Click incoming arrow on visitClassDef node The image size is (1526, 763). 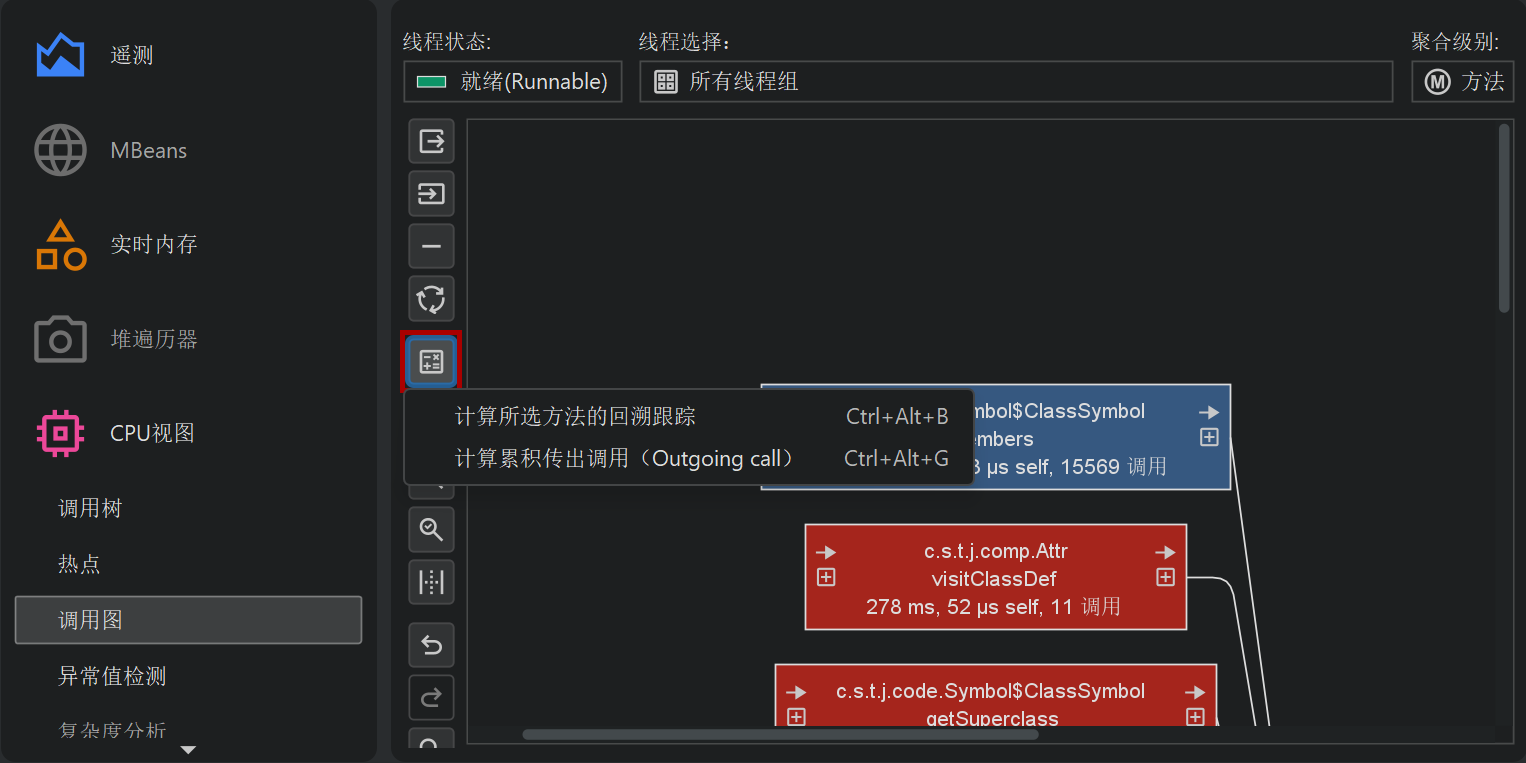pyautogui.click(x=826, y=552)
